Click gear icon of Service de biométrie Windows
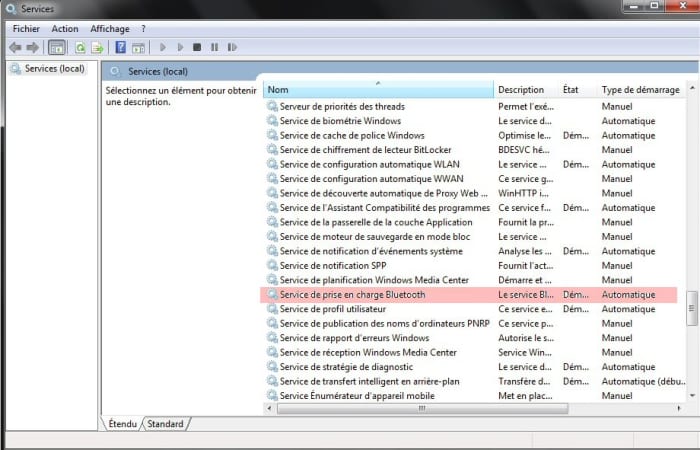 coord(272,121)
